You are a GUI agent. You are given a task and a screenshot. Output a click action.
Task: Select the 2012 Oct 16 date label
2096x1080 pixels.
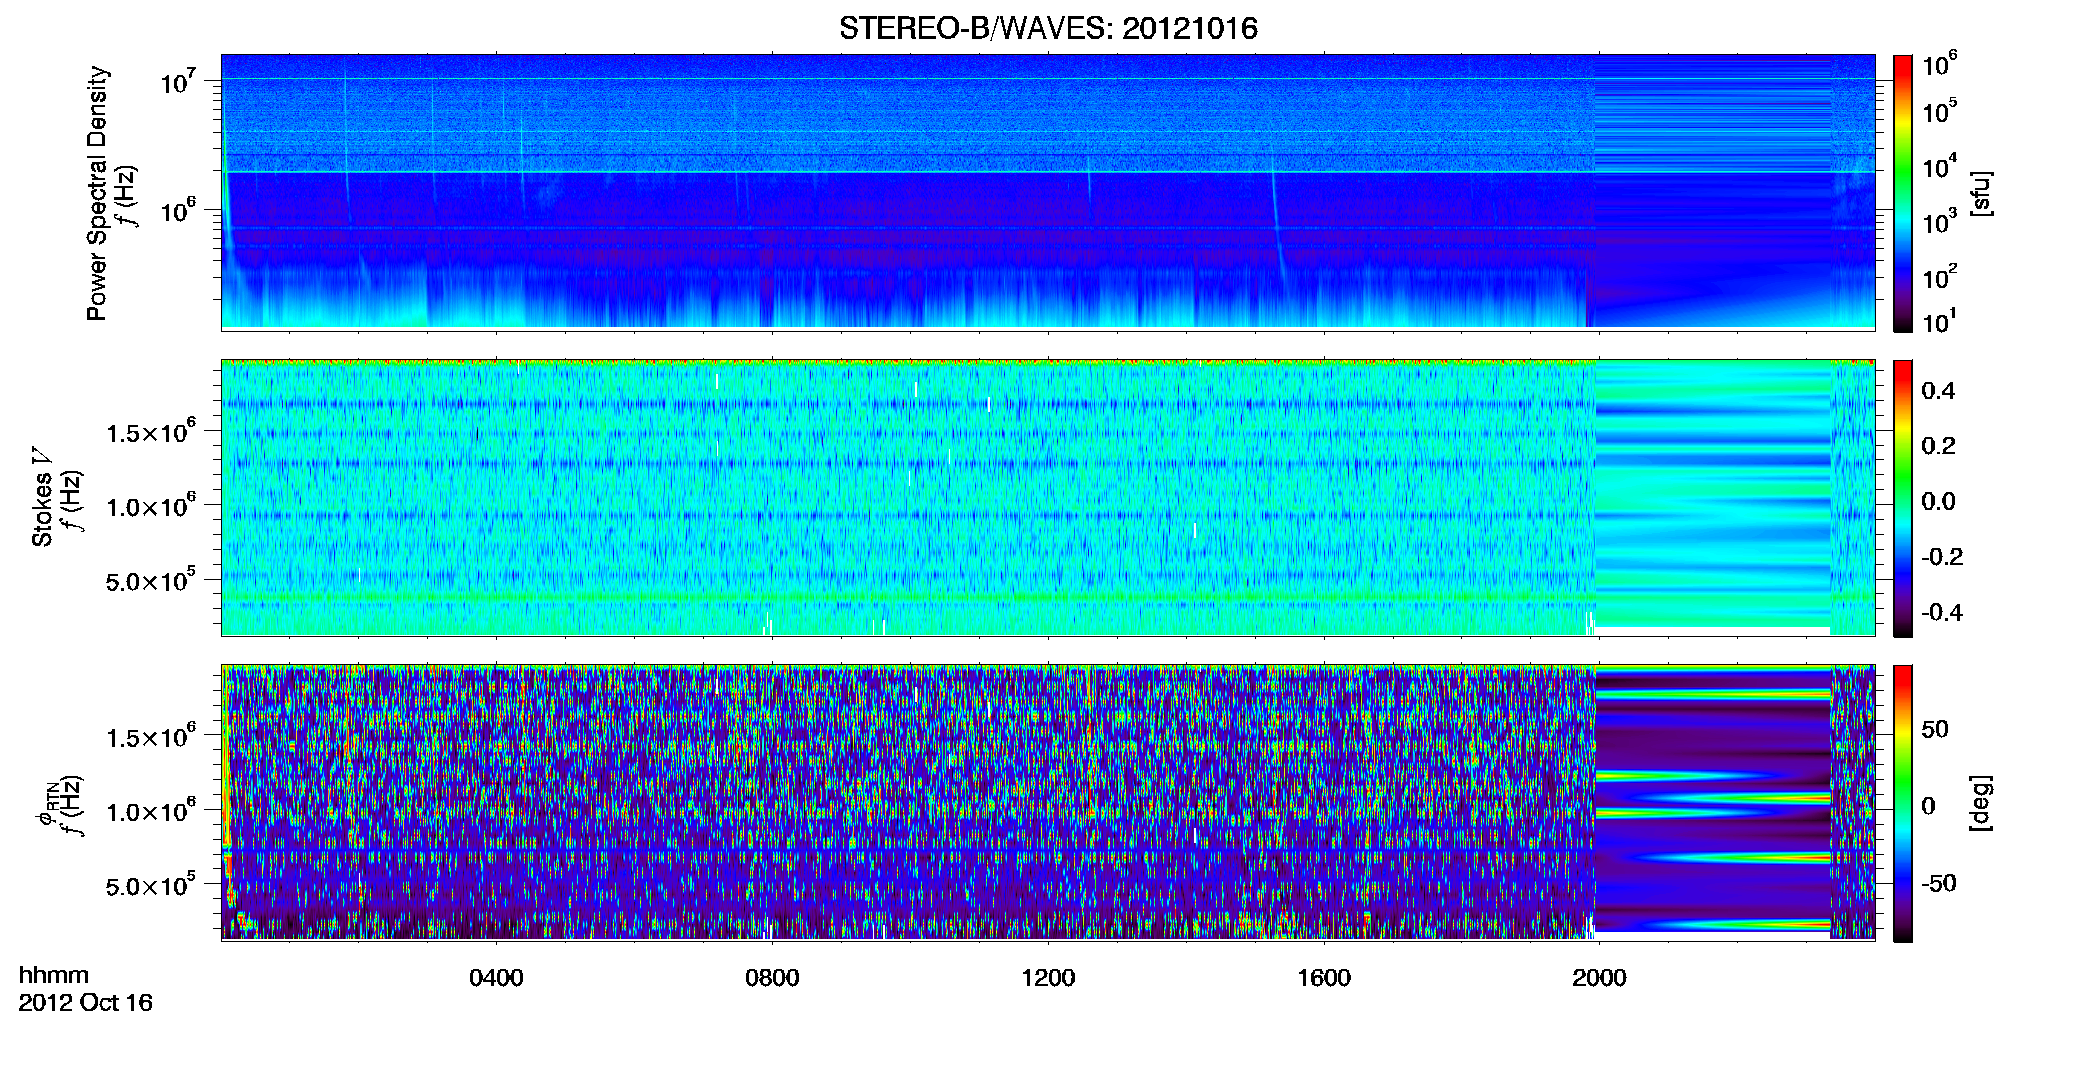pyautogui.click(x=86, y=1003)
